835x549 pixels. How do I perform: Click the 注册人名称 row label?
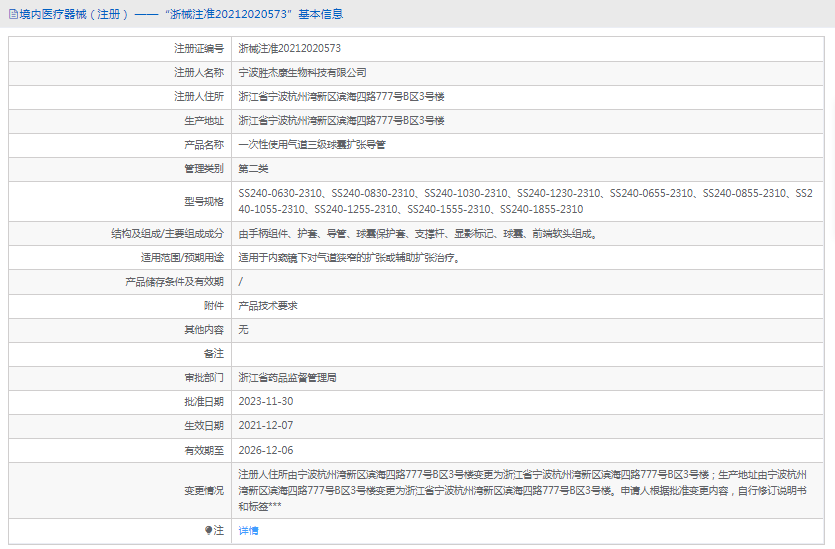[199, 72]
